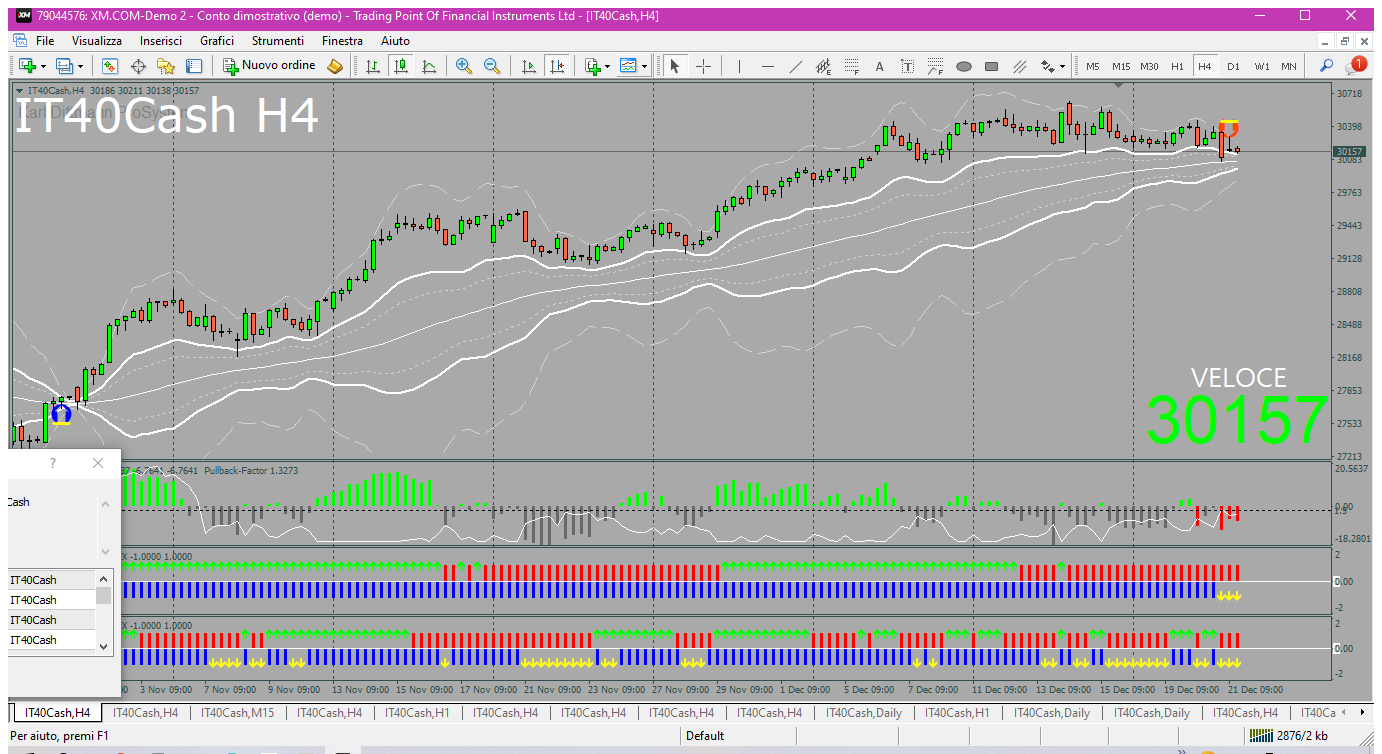Screen dimensions: 1382x754
Task: Toggle the Terminal panel icon
Action: point(194,66)
